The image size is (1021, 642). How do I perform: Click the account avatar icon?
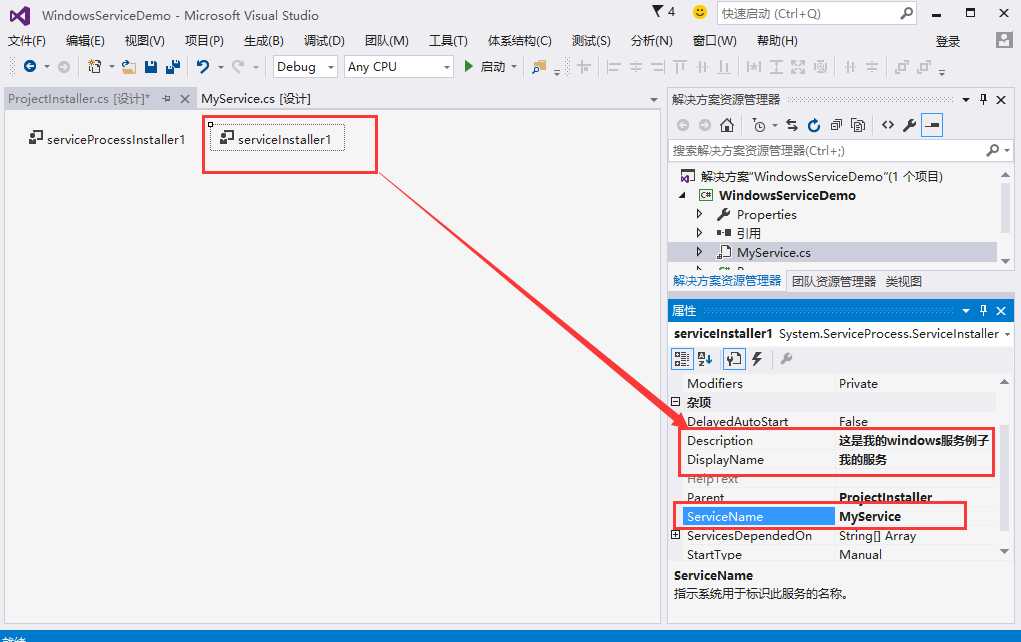[1003, 40]
